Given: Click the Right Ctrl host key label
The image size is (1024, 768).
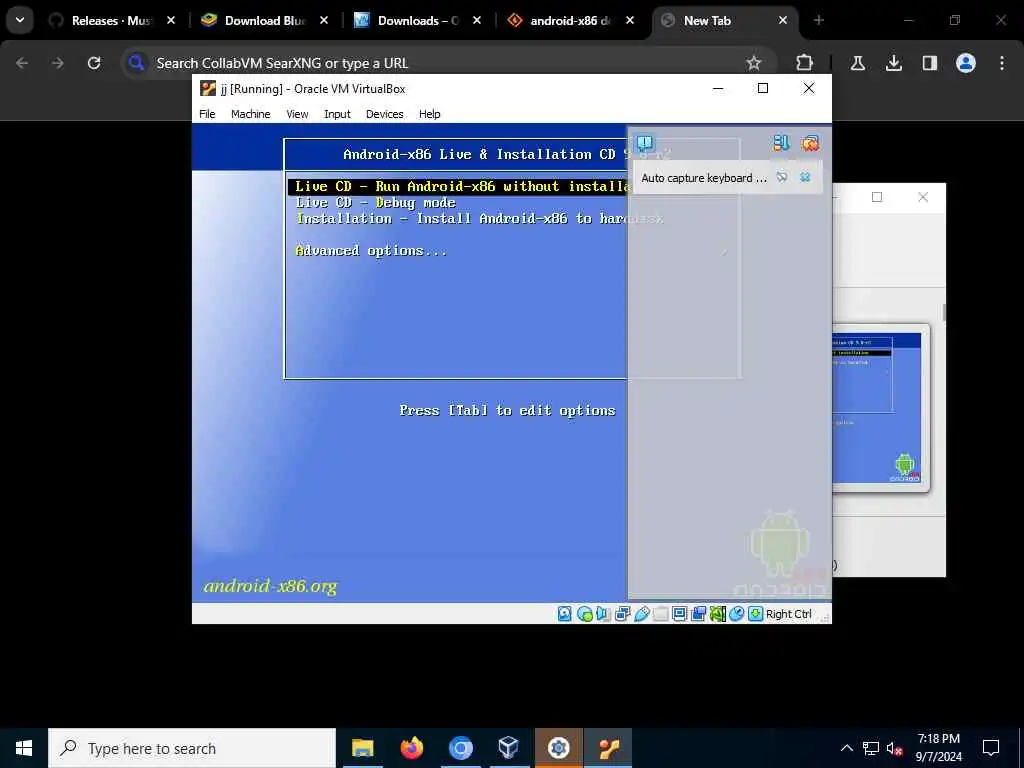Looking at the screenshot, I should click(788, 614).
